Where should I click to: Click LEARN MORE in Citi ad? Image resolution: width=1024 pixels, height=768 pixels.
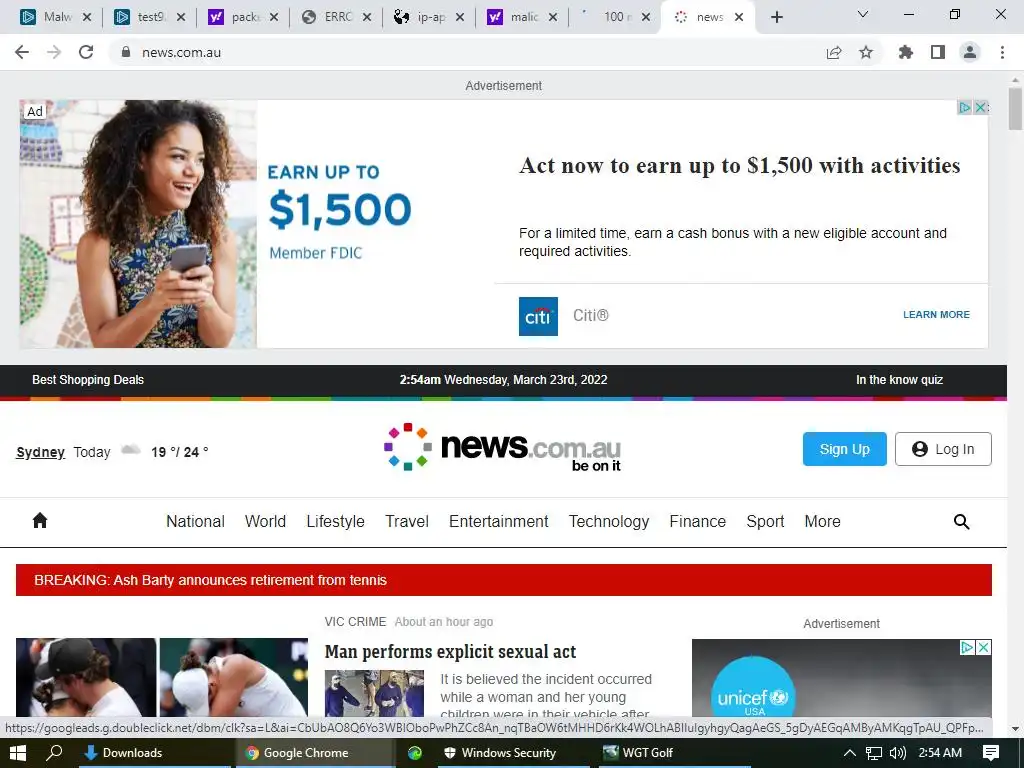coord(936,315)
